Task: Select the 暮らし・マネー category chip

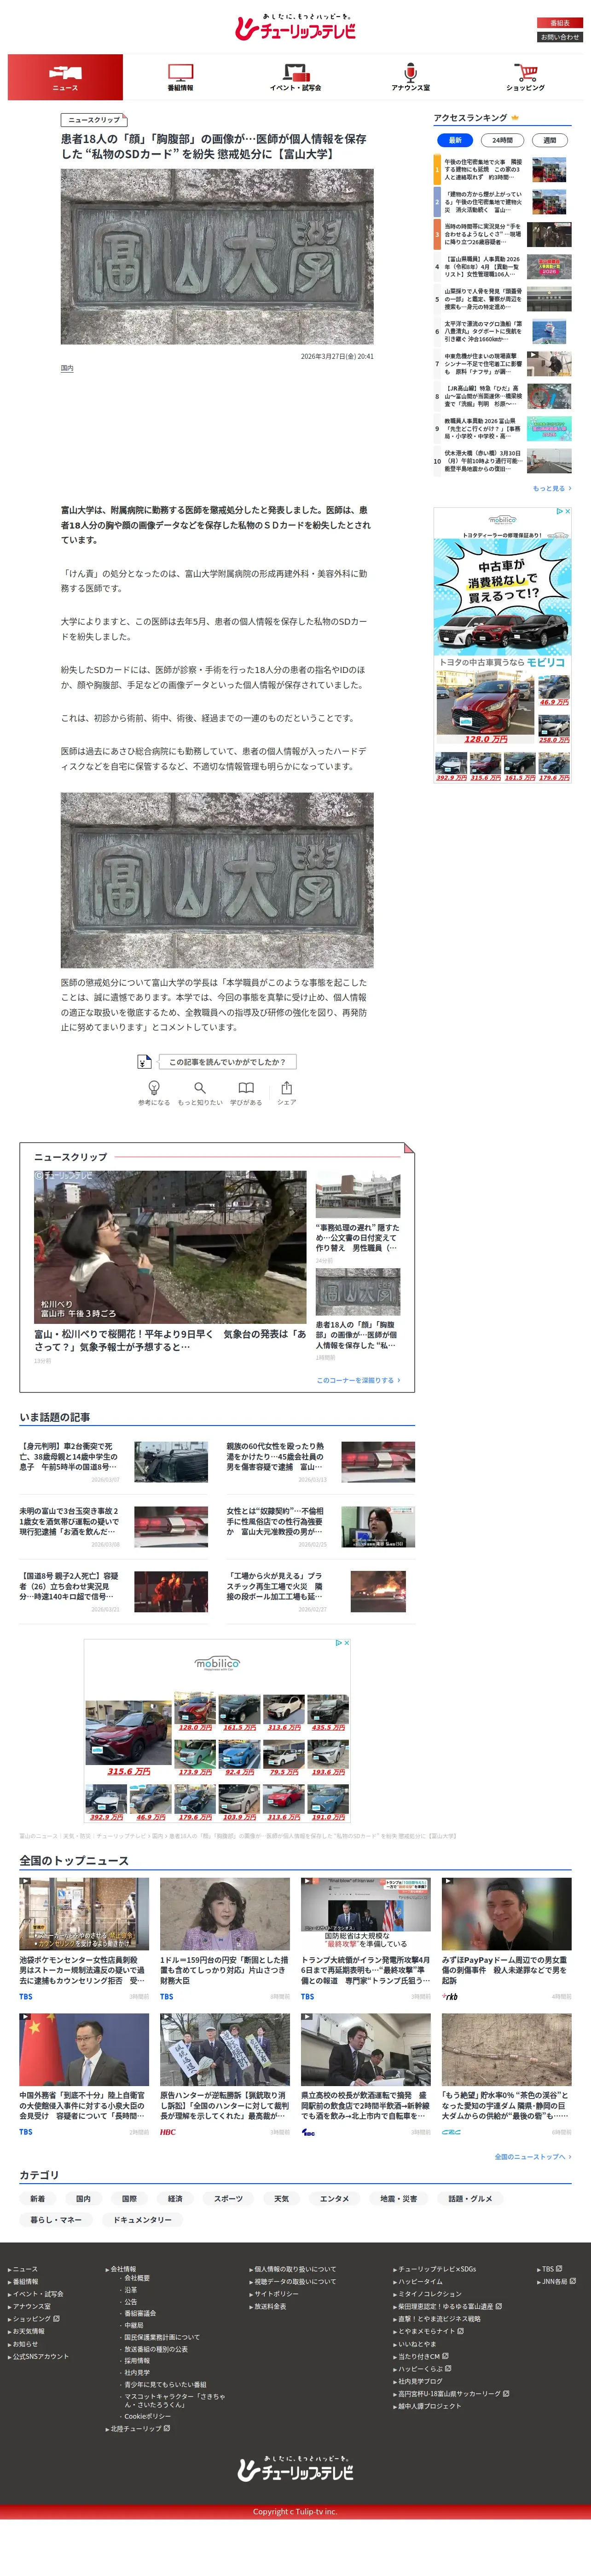Action: 56,2219
